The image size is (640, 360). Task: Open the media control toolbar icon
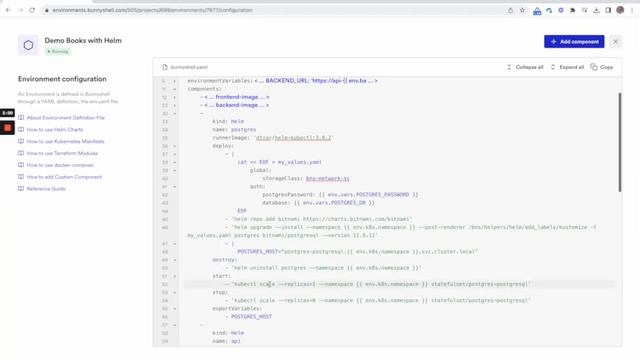[x=584, y=10]
